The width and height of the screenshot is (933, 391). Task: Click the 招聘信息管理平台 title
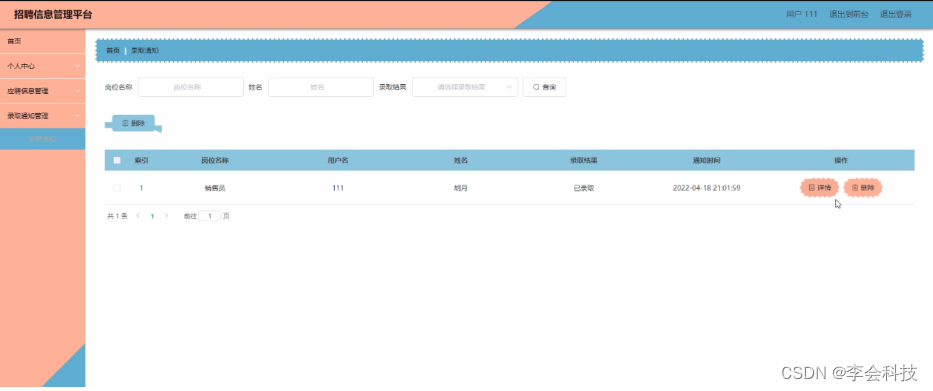[54, 14]
